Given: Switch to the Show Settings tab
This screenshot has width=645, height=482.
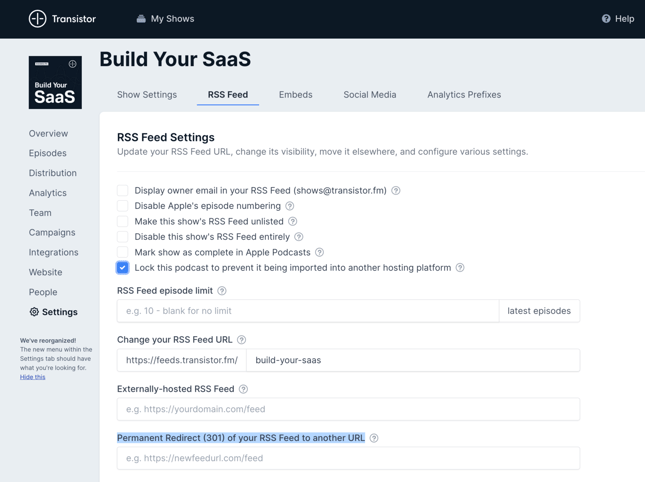Looking at the screenshot, I should click(147, 95).
